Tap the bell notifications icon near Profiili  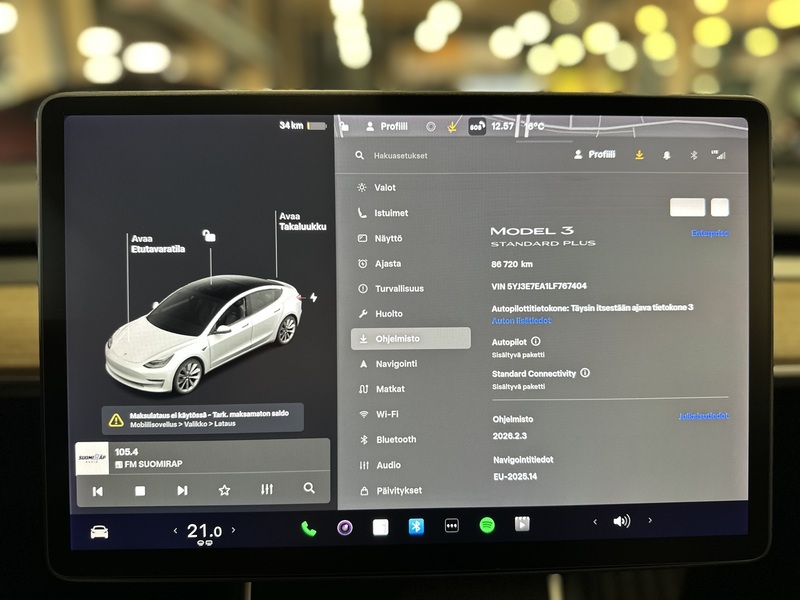tap(667, 155)
